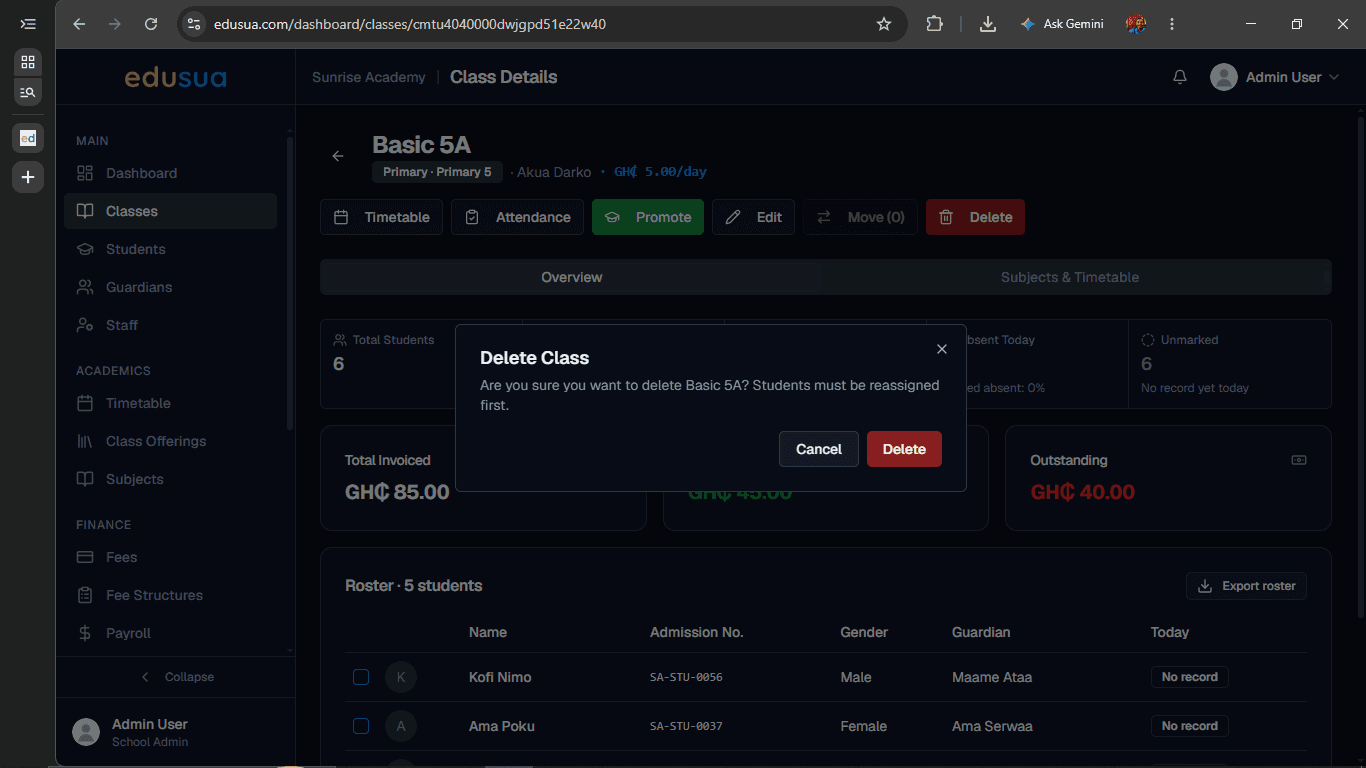Click Ama Poku's No record badge
The height and width of the screenshot is (768, 1366).
coord(1189,726)
